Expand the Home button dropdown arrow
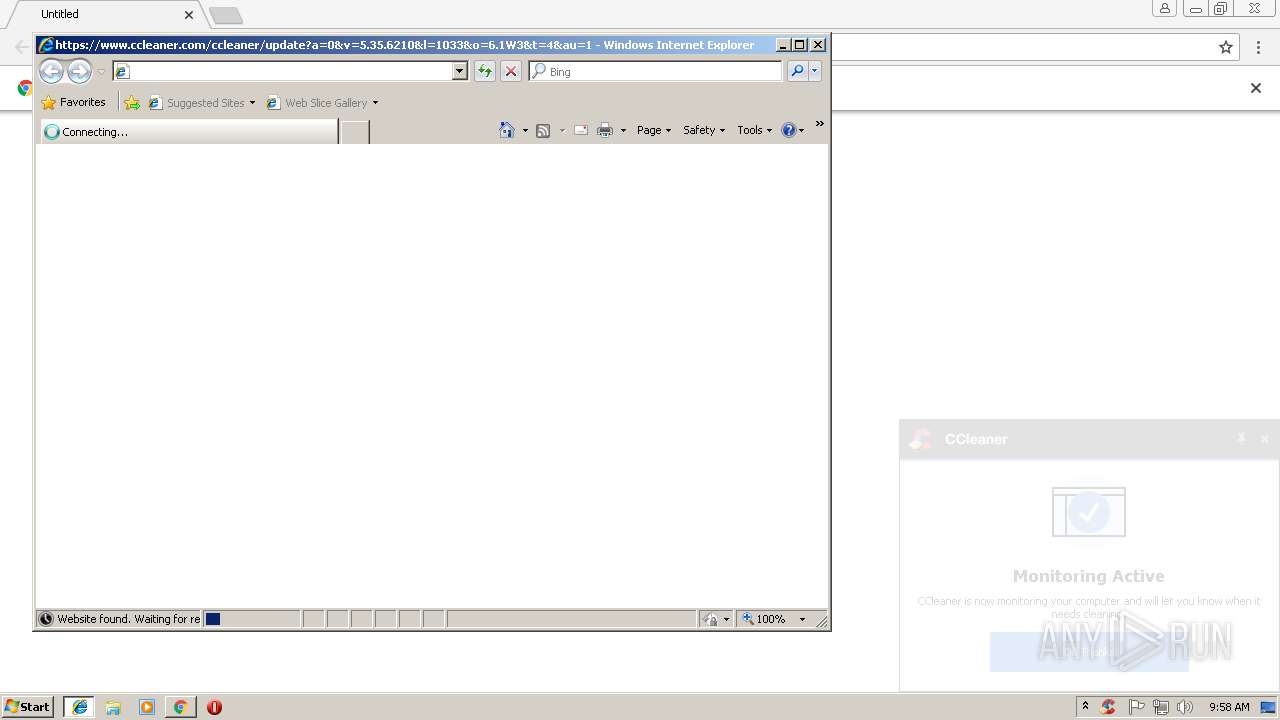Screen dimensions: 1280x720 tap(525, 130)
